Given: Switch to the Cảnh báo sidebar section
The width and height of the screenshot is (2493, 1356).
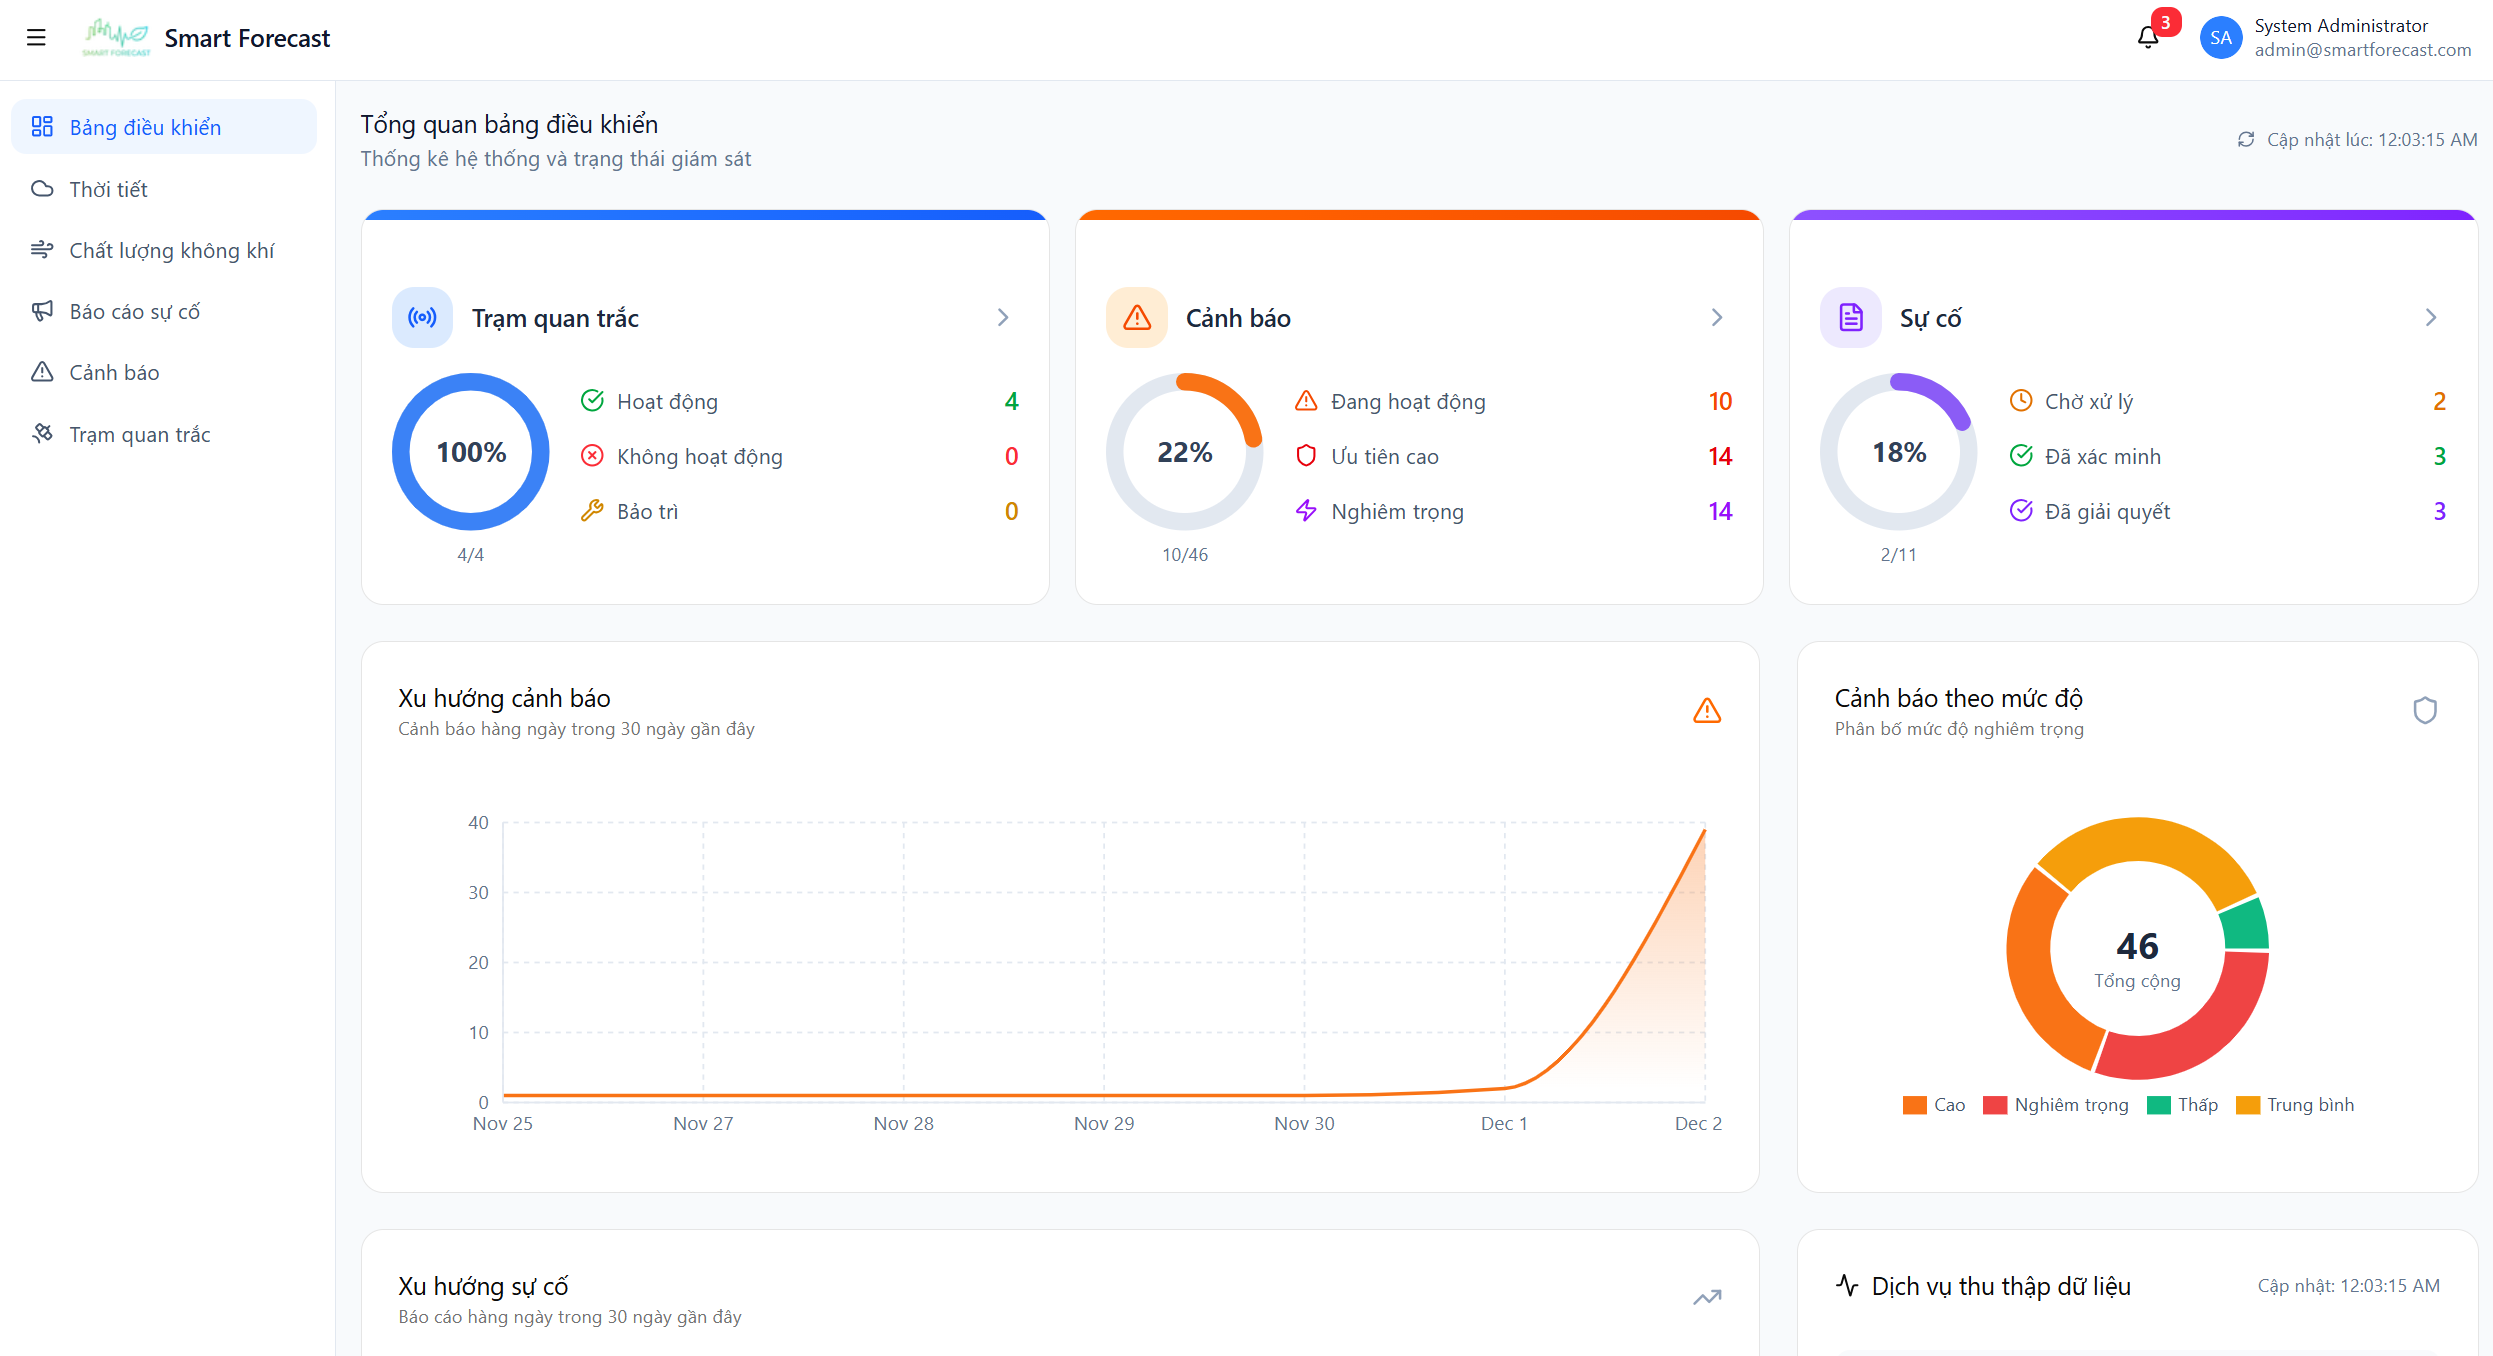Looking at the screenshot, I should [113, 372].
